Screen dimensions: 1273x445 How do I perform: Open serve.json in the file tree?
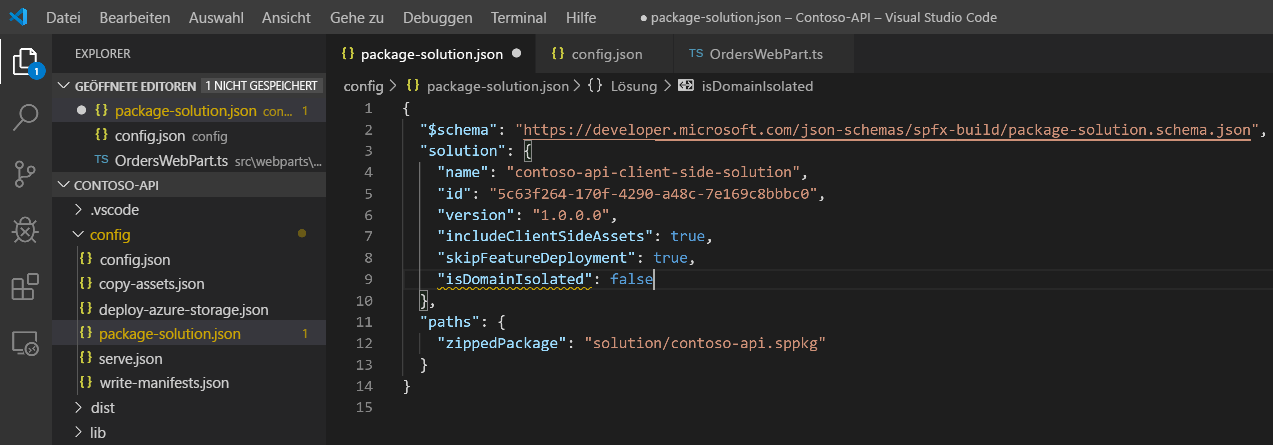point(189,358)
